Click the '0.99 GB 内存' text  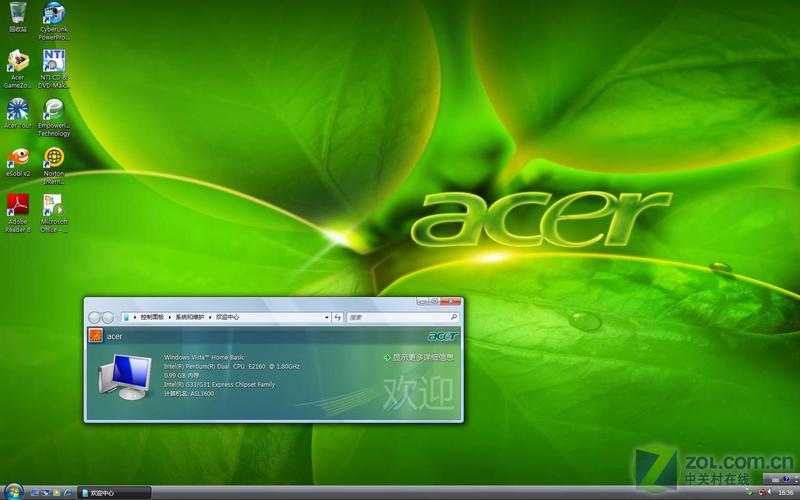pyautogui.click(x=182, y=375)
